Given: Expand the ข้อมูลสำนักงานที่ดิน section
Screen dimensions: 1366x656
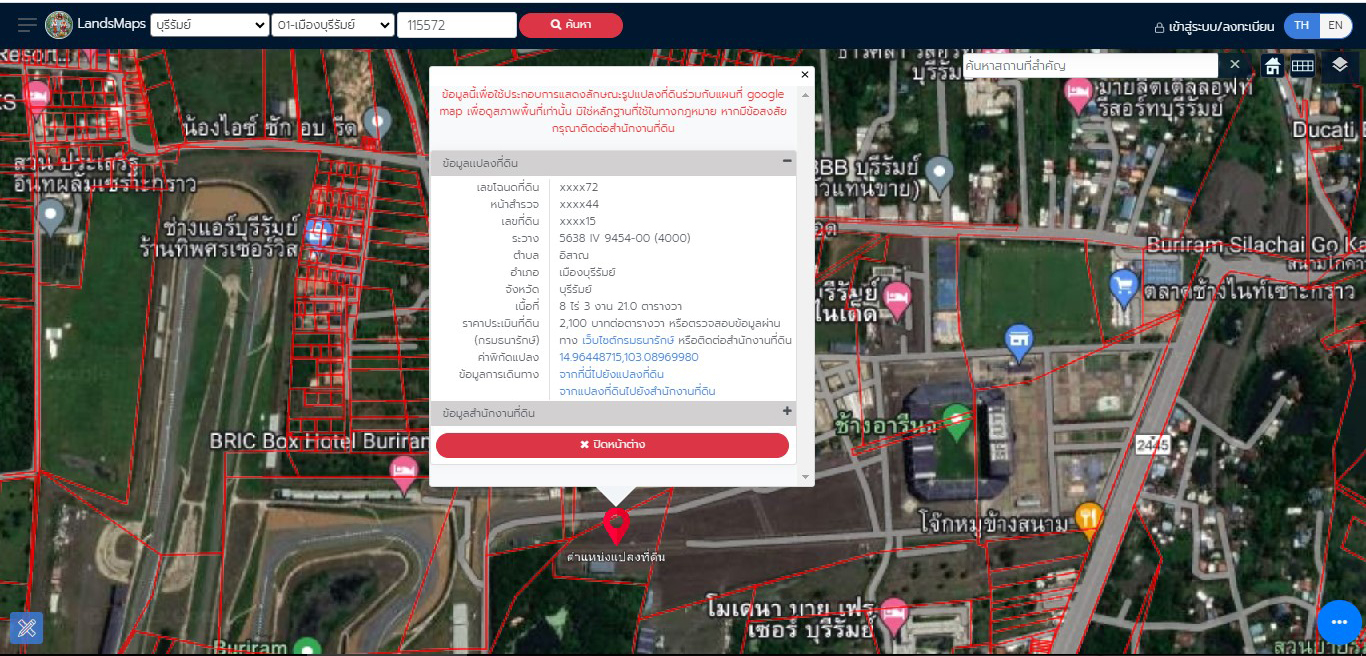Looking at the screenshot, I should 786,412.
